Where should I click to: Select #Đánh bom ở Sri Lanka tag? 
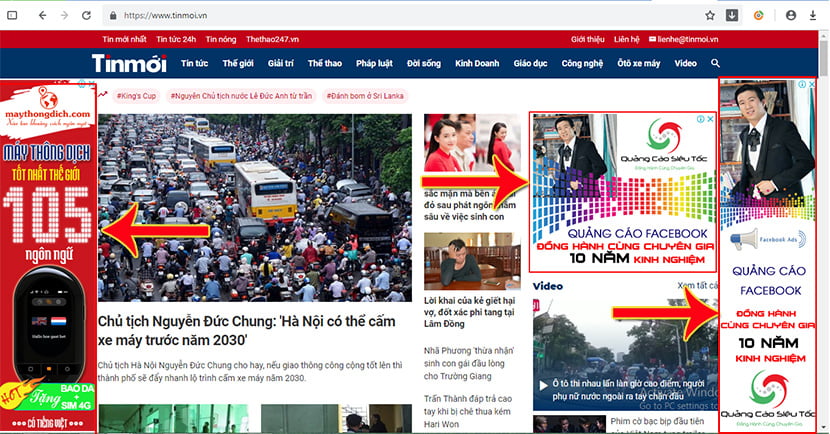(x=365, y=96)
